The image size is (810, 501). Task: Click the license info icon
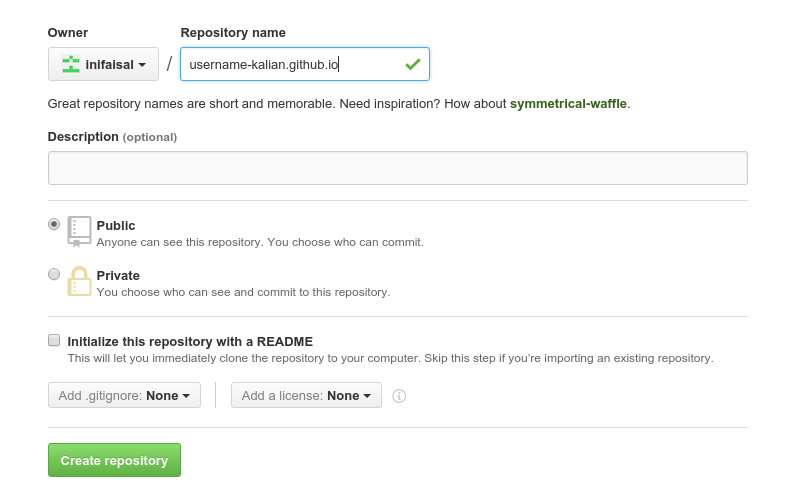pyautogui.click(x=399, y=396)
